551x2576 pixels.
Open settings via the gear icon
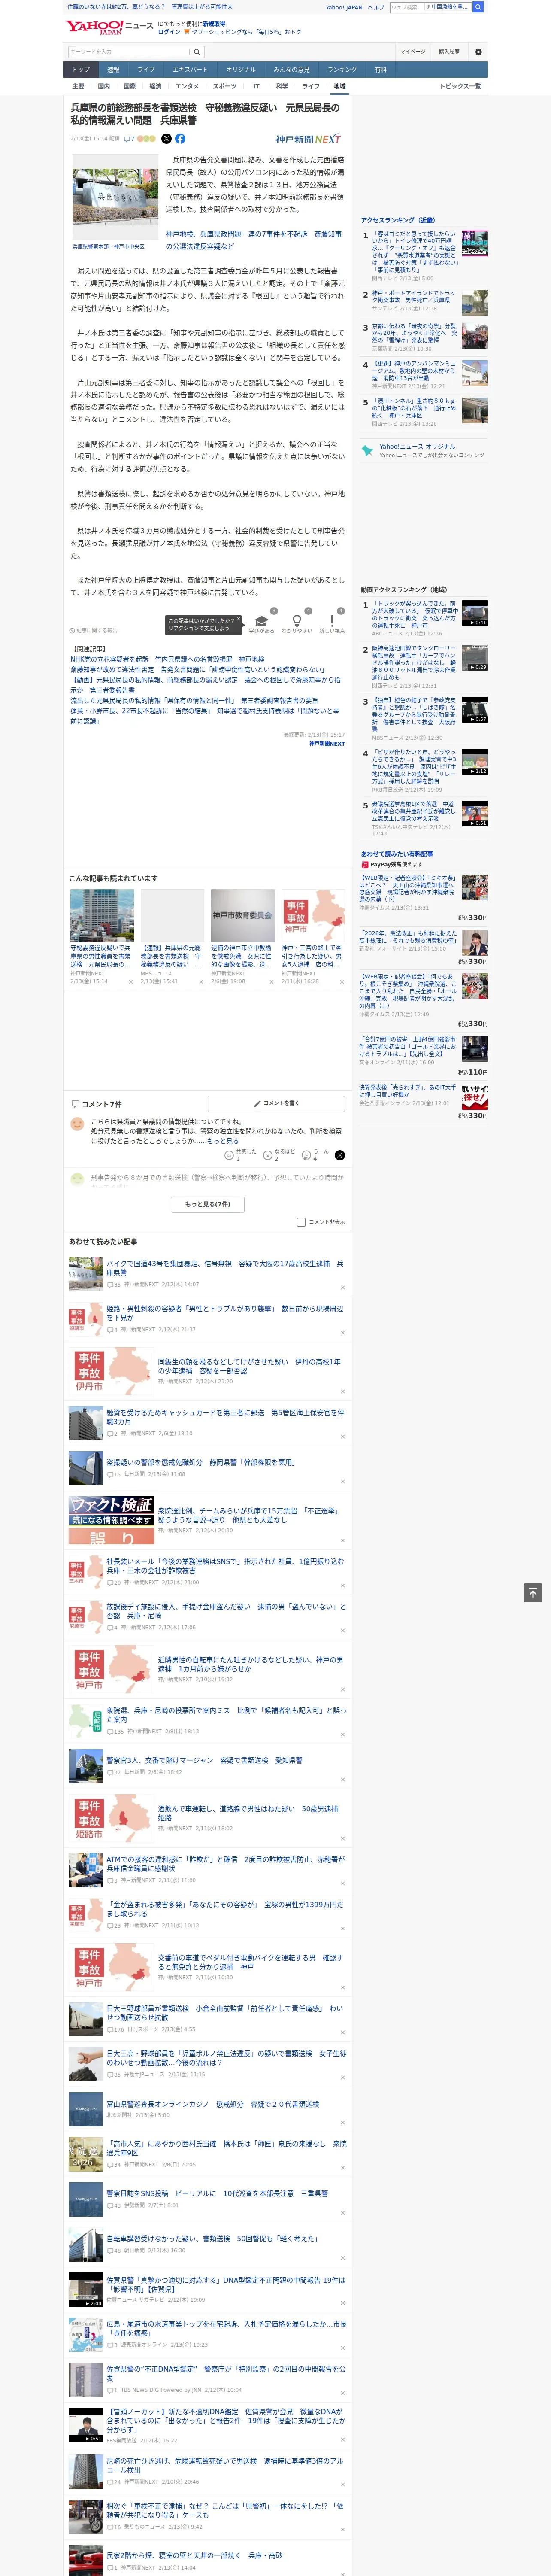coord(478,52)
